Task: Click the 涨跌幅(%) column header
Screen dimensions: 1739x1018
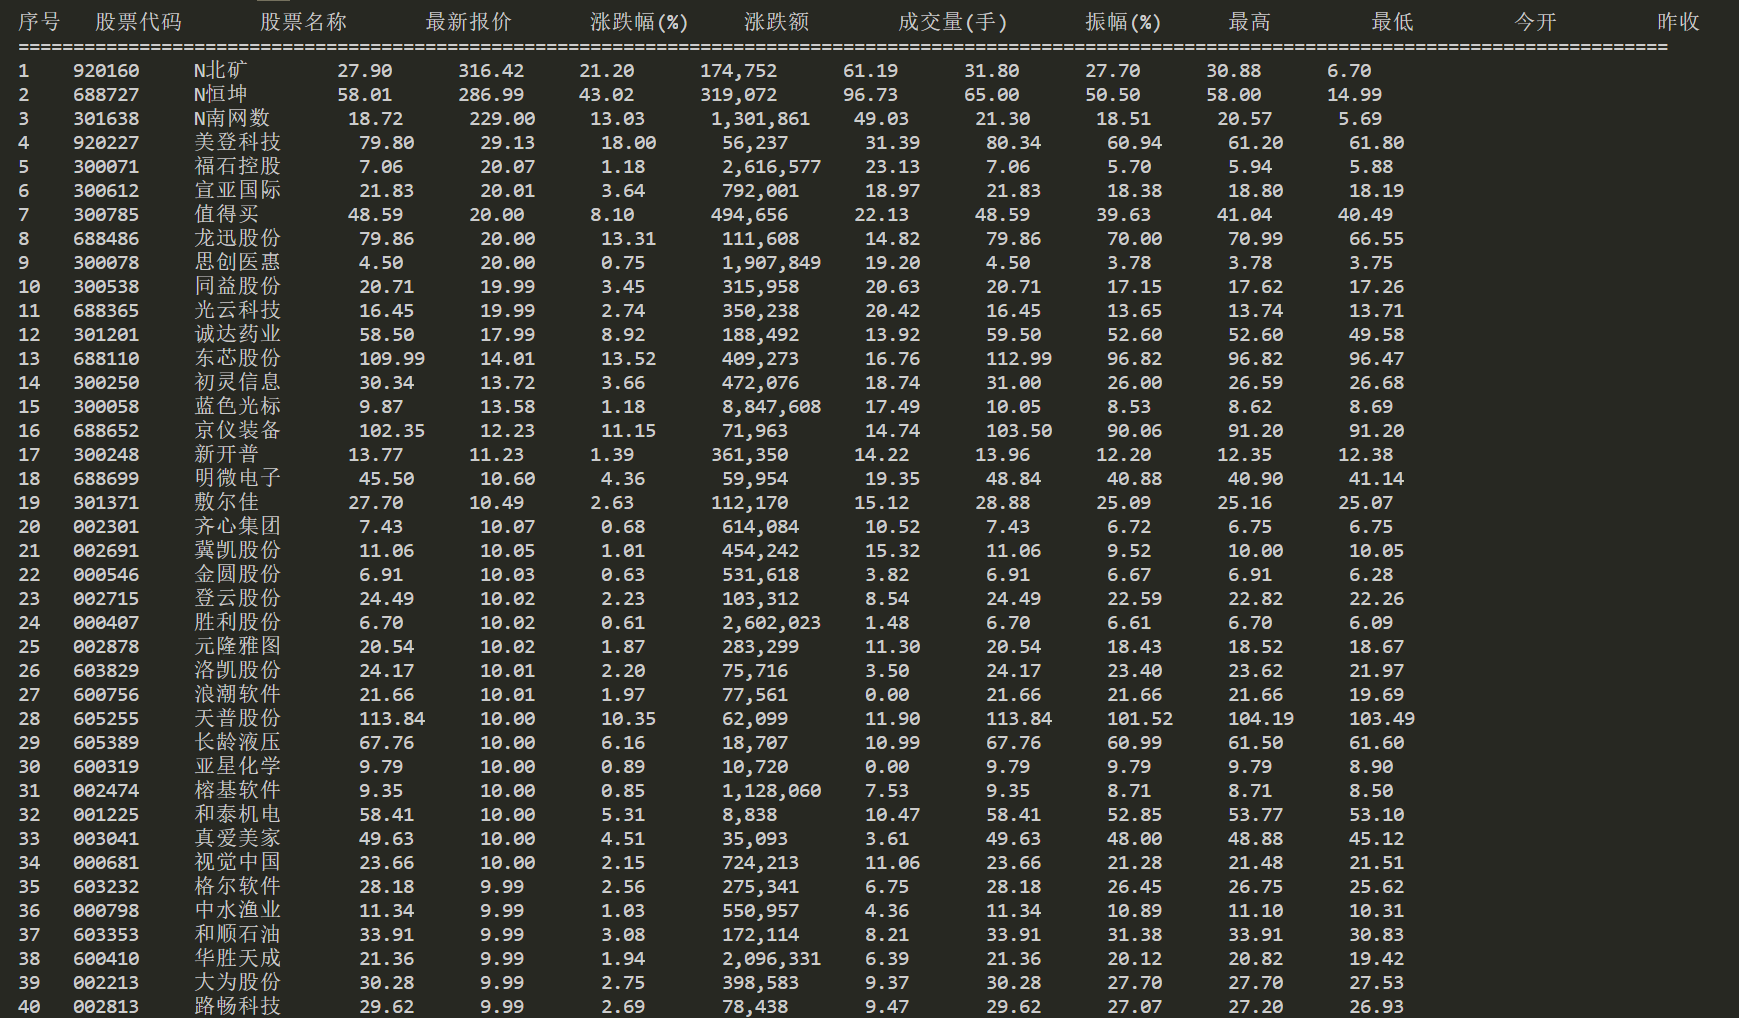Action: click(x=639, y=21)
